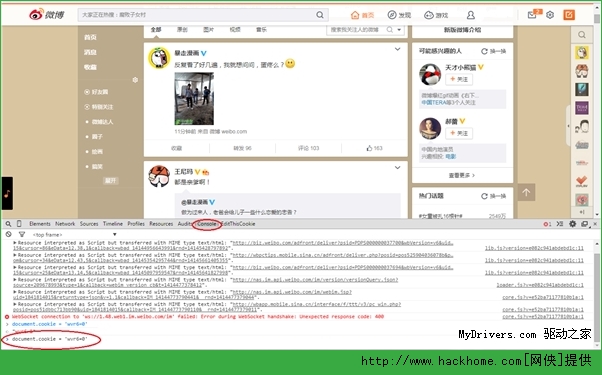602x375 pixels.
Task: Switch to DevTools Sources tab
Action: [89, 224]
